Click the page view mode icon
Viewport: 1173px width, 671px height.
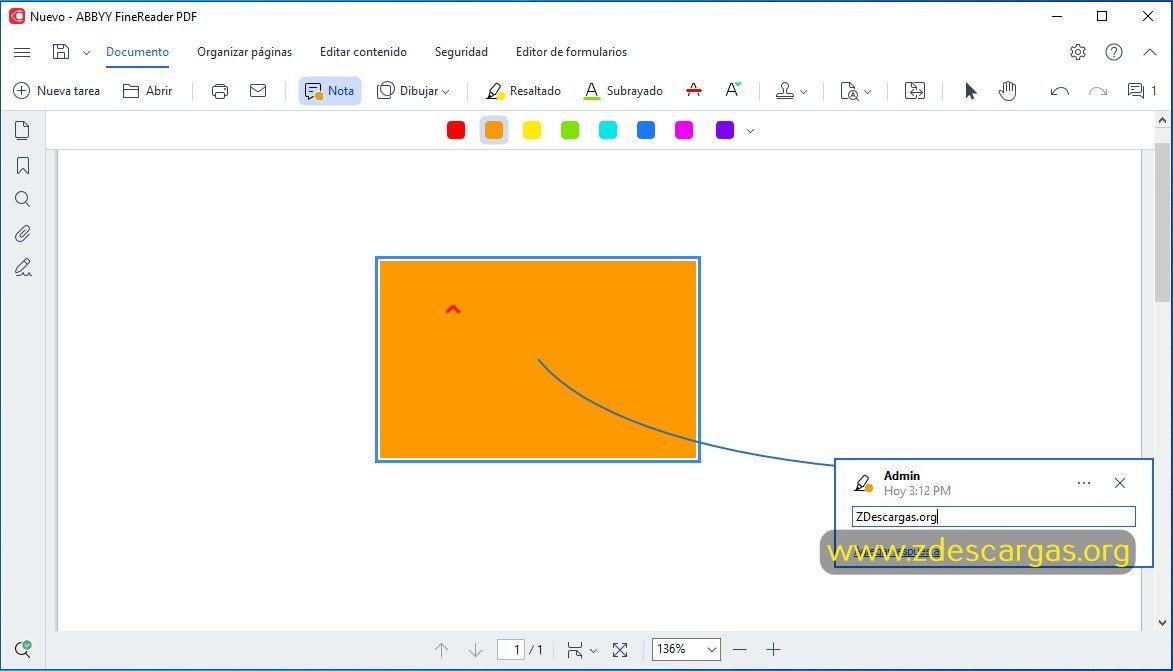click(x=575, y=649)
